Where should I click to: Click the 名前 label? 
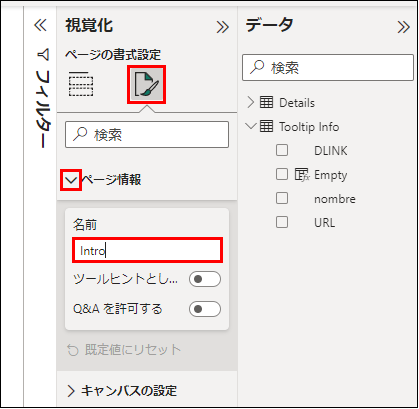tap(85, 225)
